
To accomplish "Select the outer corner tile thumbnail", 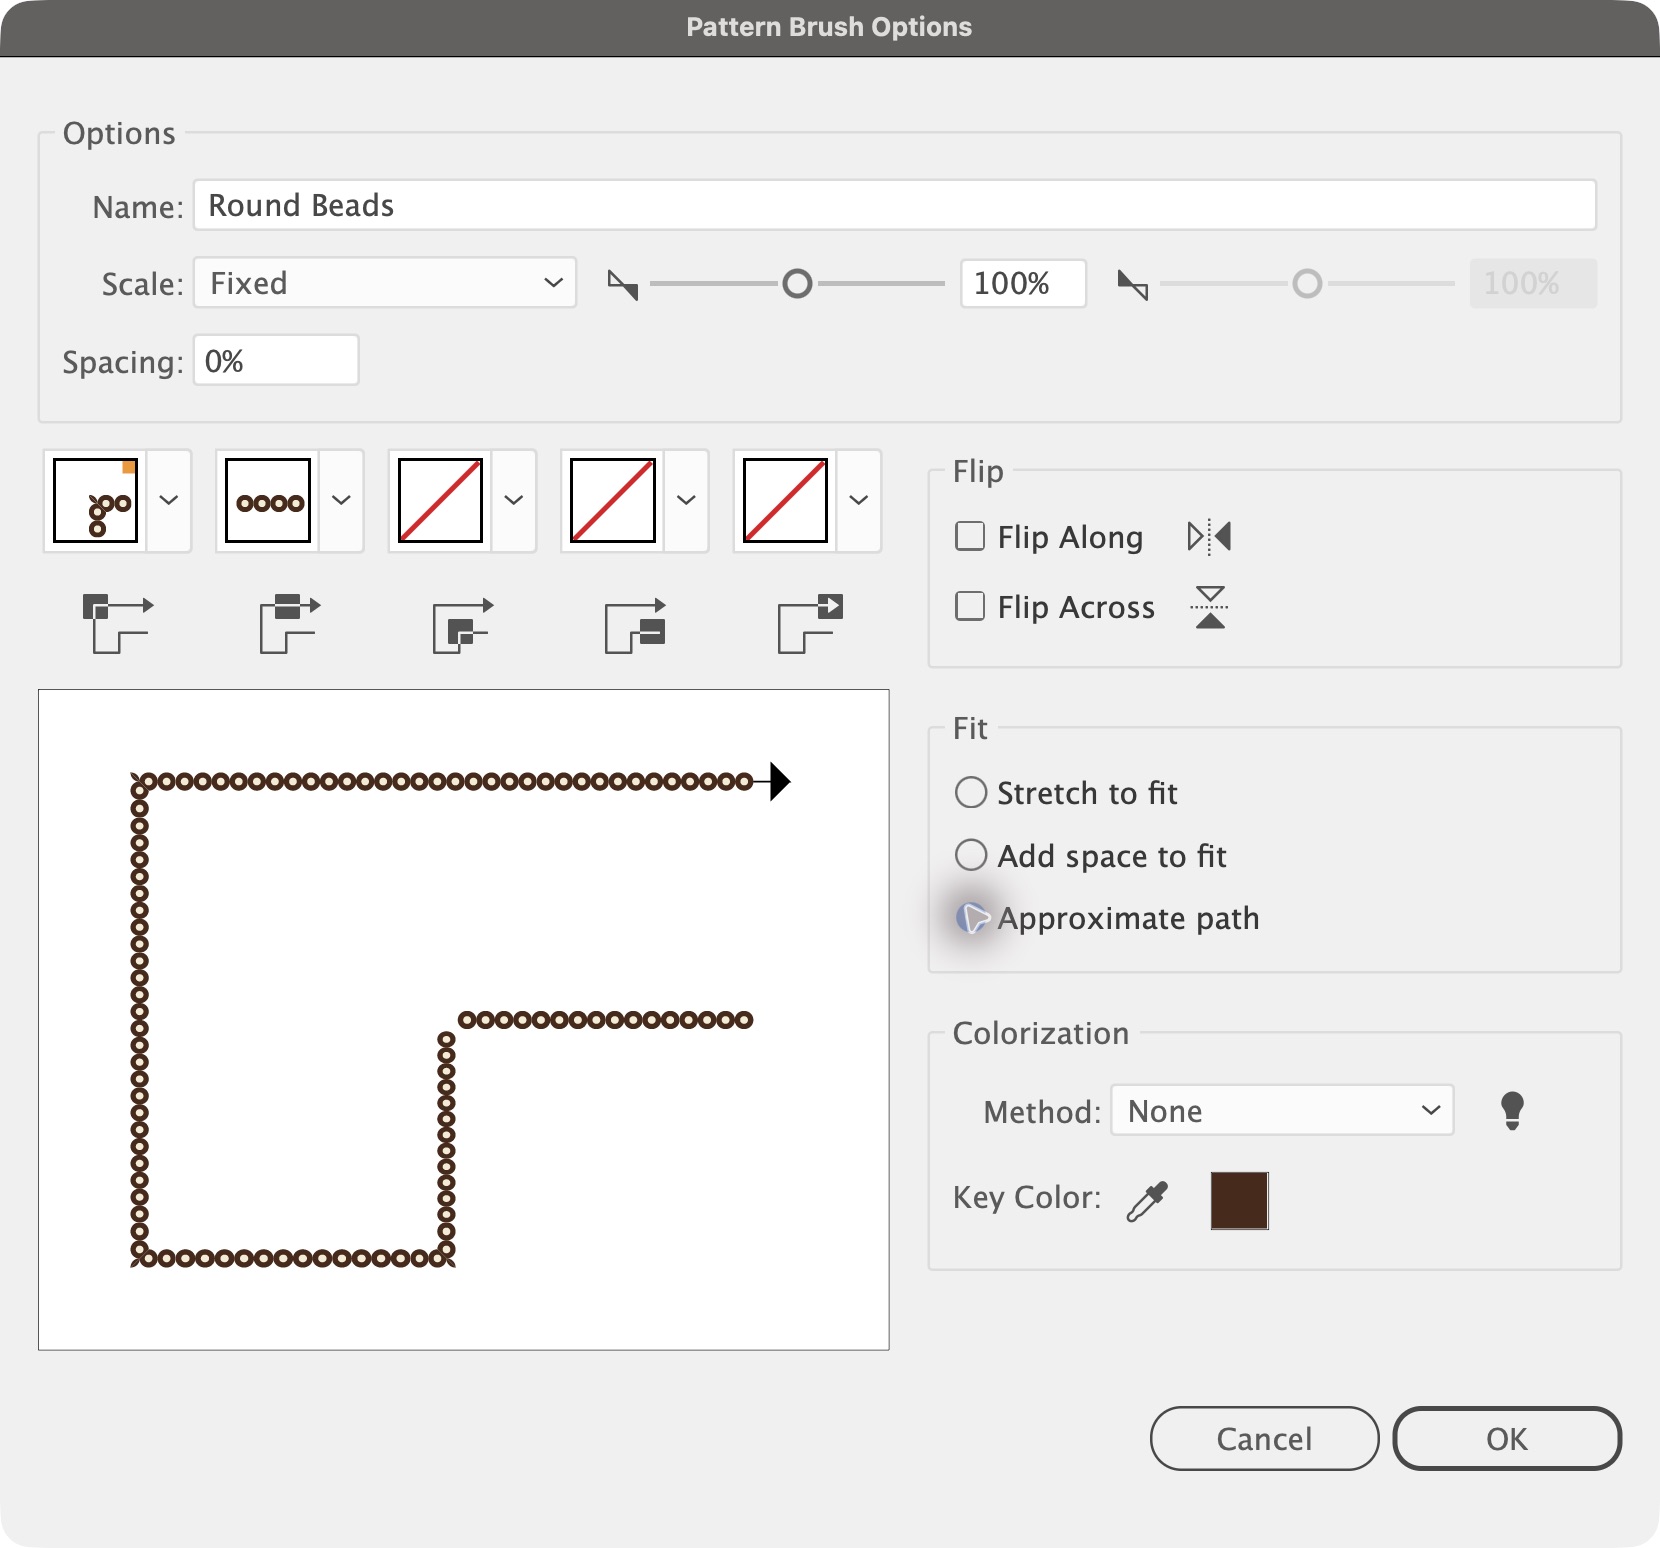I will 96,500.
